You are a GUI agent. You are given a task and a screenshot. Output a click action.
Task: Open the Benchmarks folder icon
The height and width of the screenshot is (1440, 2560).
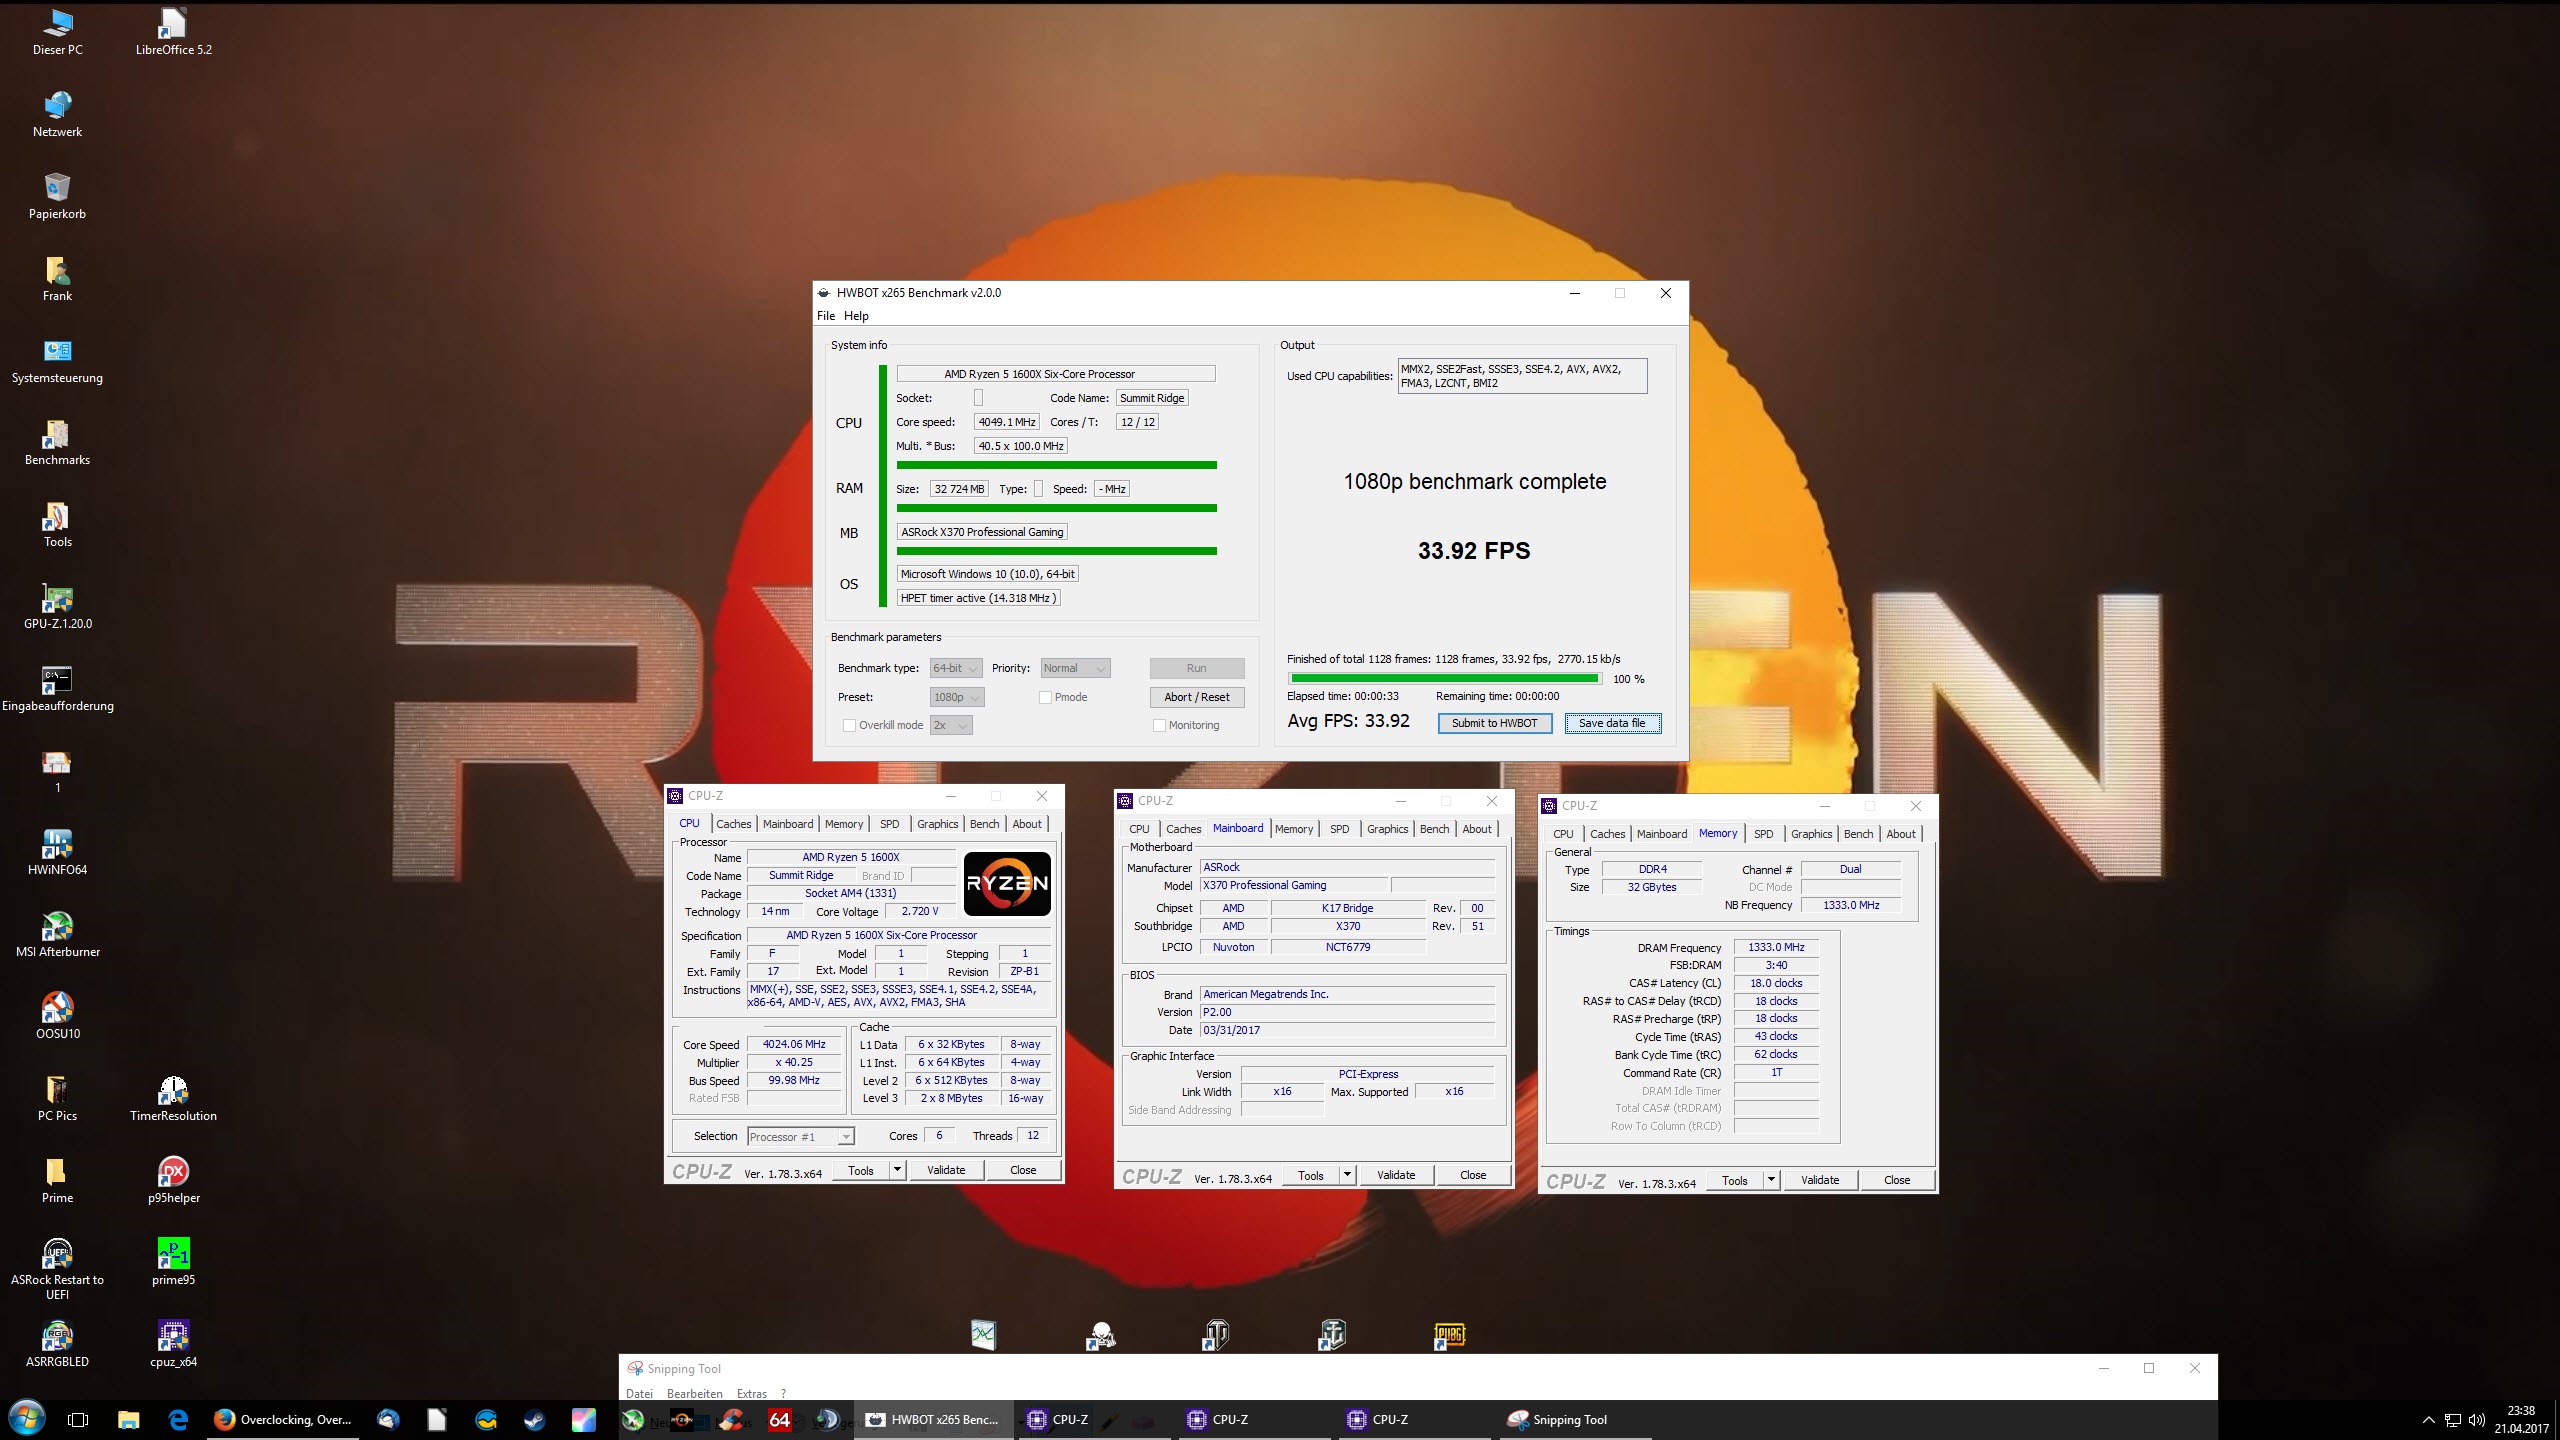pyautogui.click(x=57, y=441)
